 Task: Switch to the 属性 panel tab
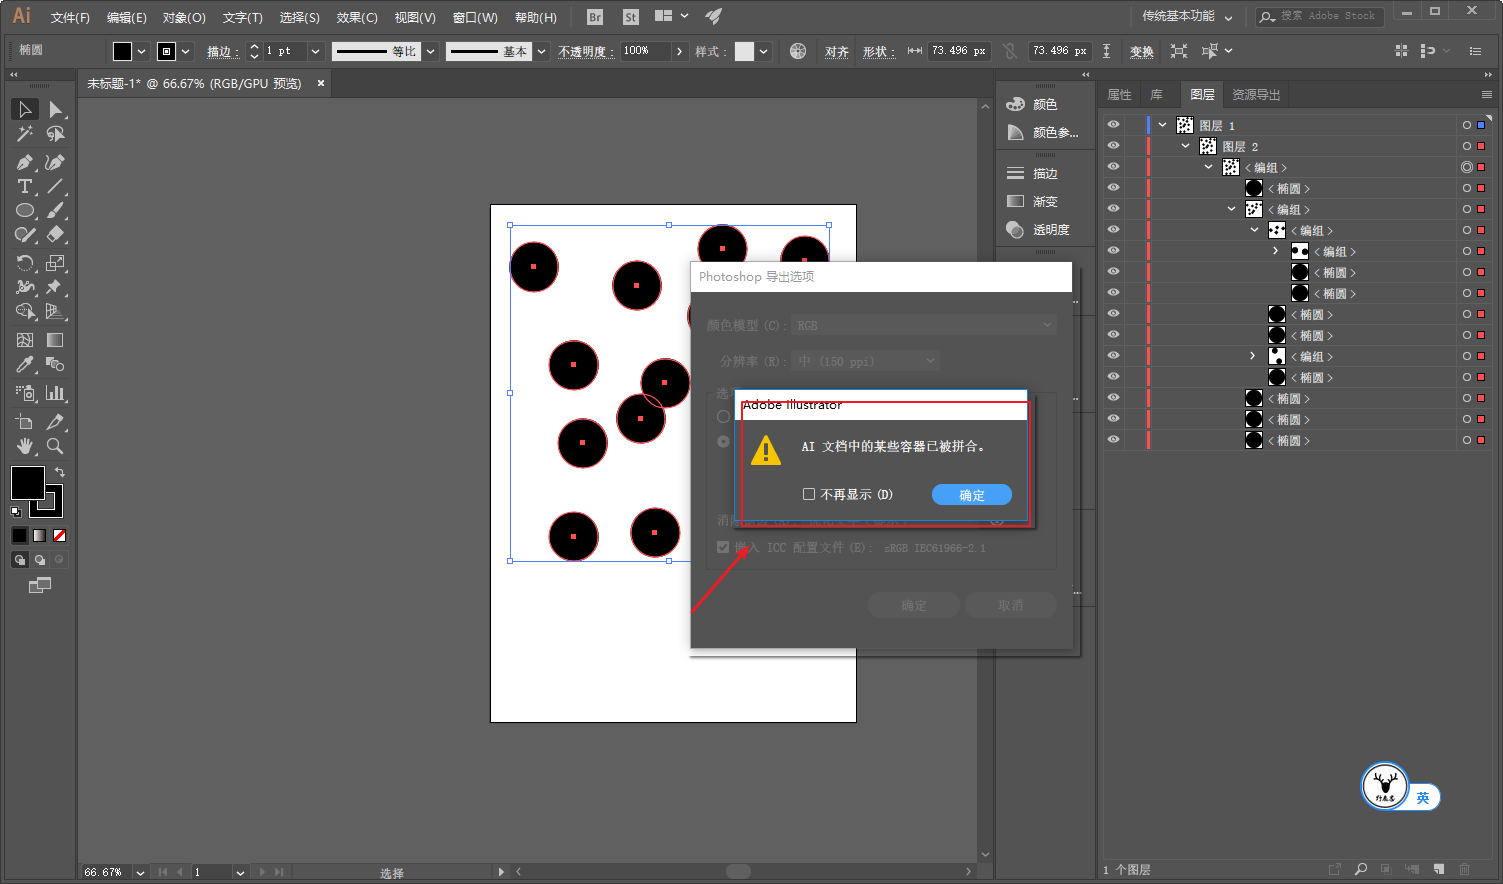pos(1119,95)
